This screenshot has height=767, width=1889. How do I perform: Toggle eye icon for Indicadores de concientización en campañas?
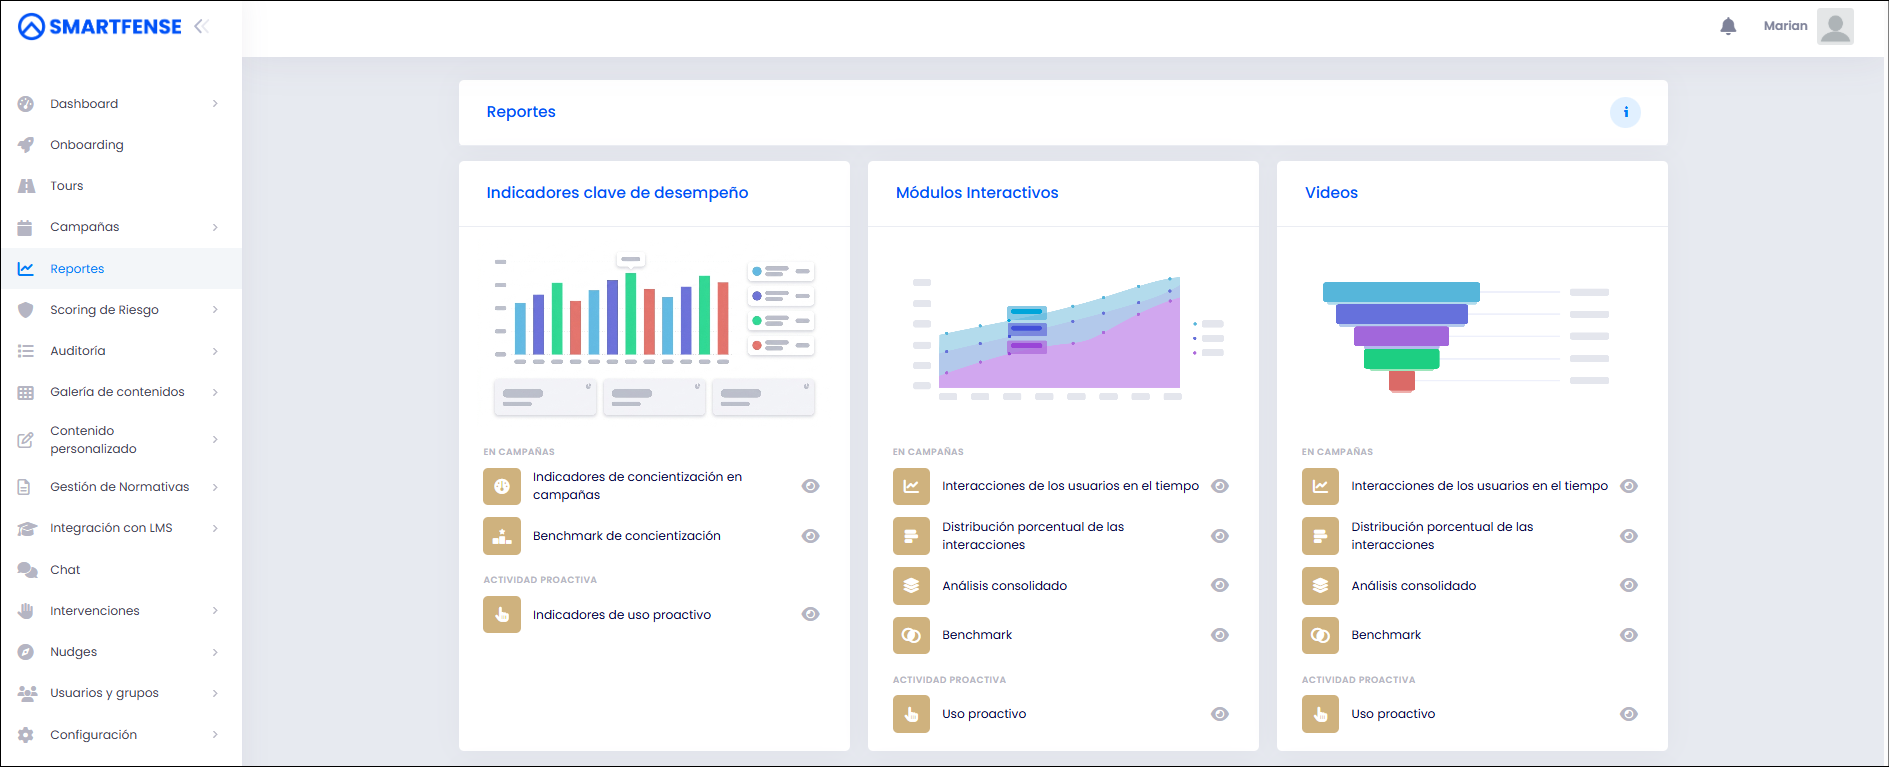811,486
